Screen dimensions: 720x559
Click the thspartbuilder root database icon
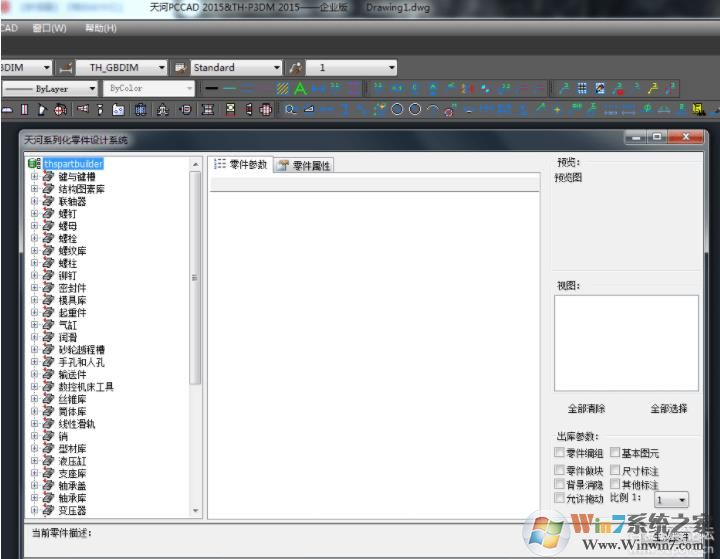point(34,164)
